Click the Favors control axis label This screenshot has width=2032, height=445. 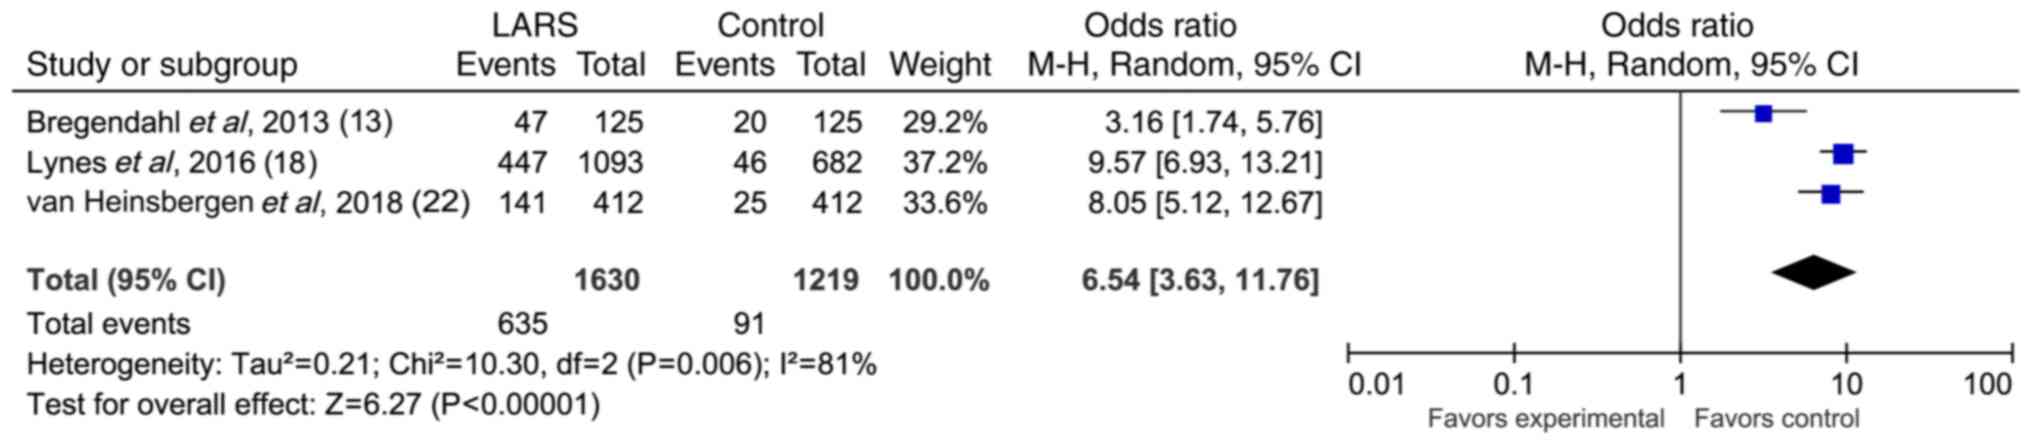1776,417
